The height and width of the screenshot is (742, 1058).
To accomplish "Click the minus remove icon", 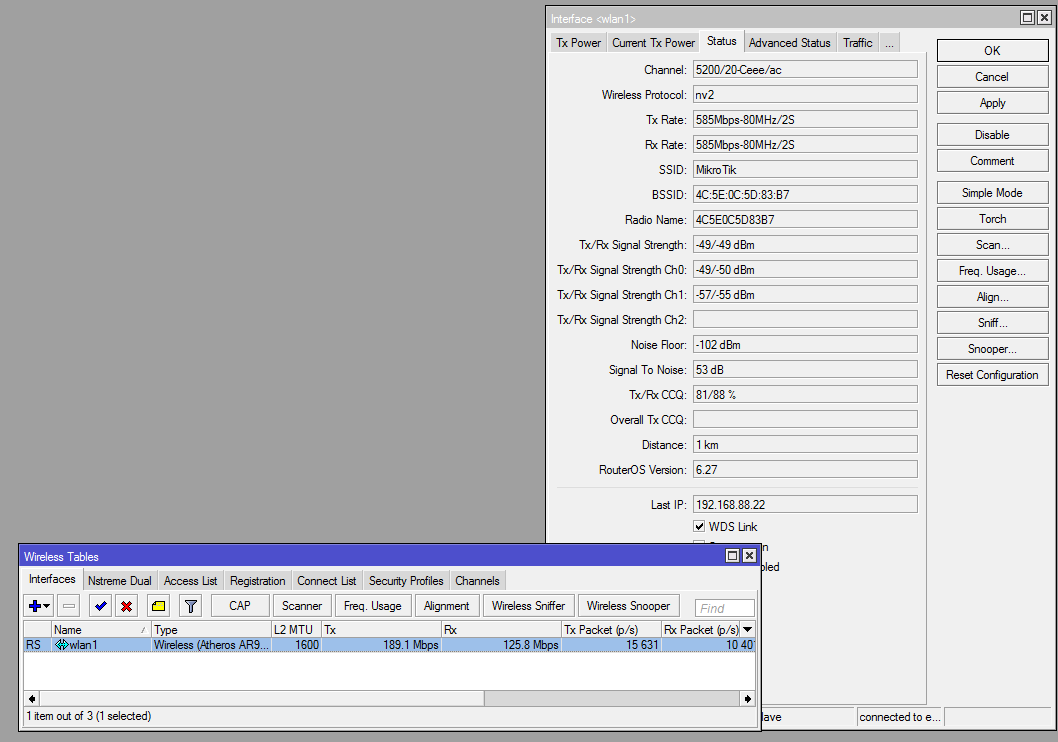I will point(69,606).
